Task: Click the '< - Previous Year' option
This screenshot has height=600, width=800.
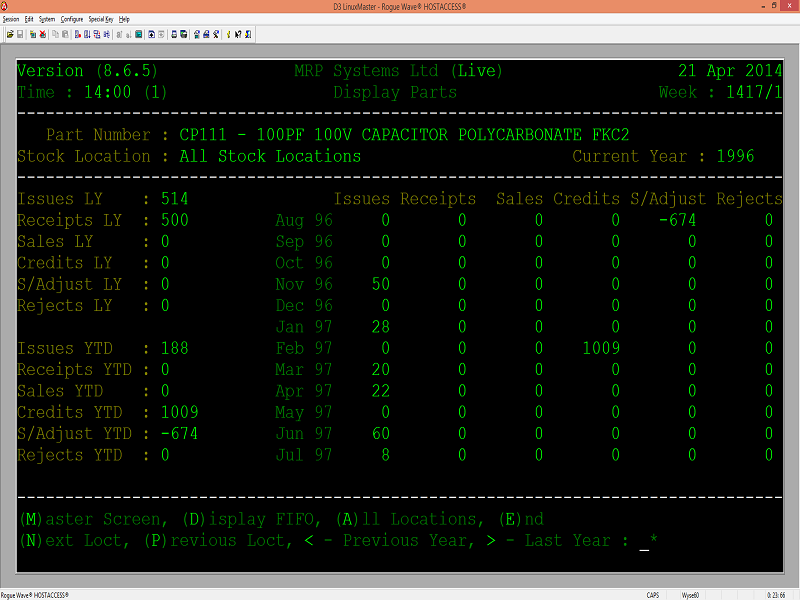Action: 389,541
